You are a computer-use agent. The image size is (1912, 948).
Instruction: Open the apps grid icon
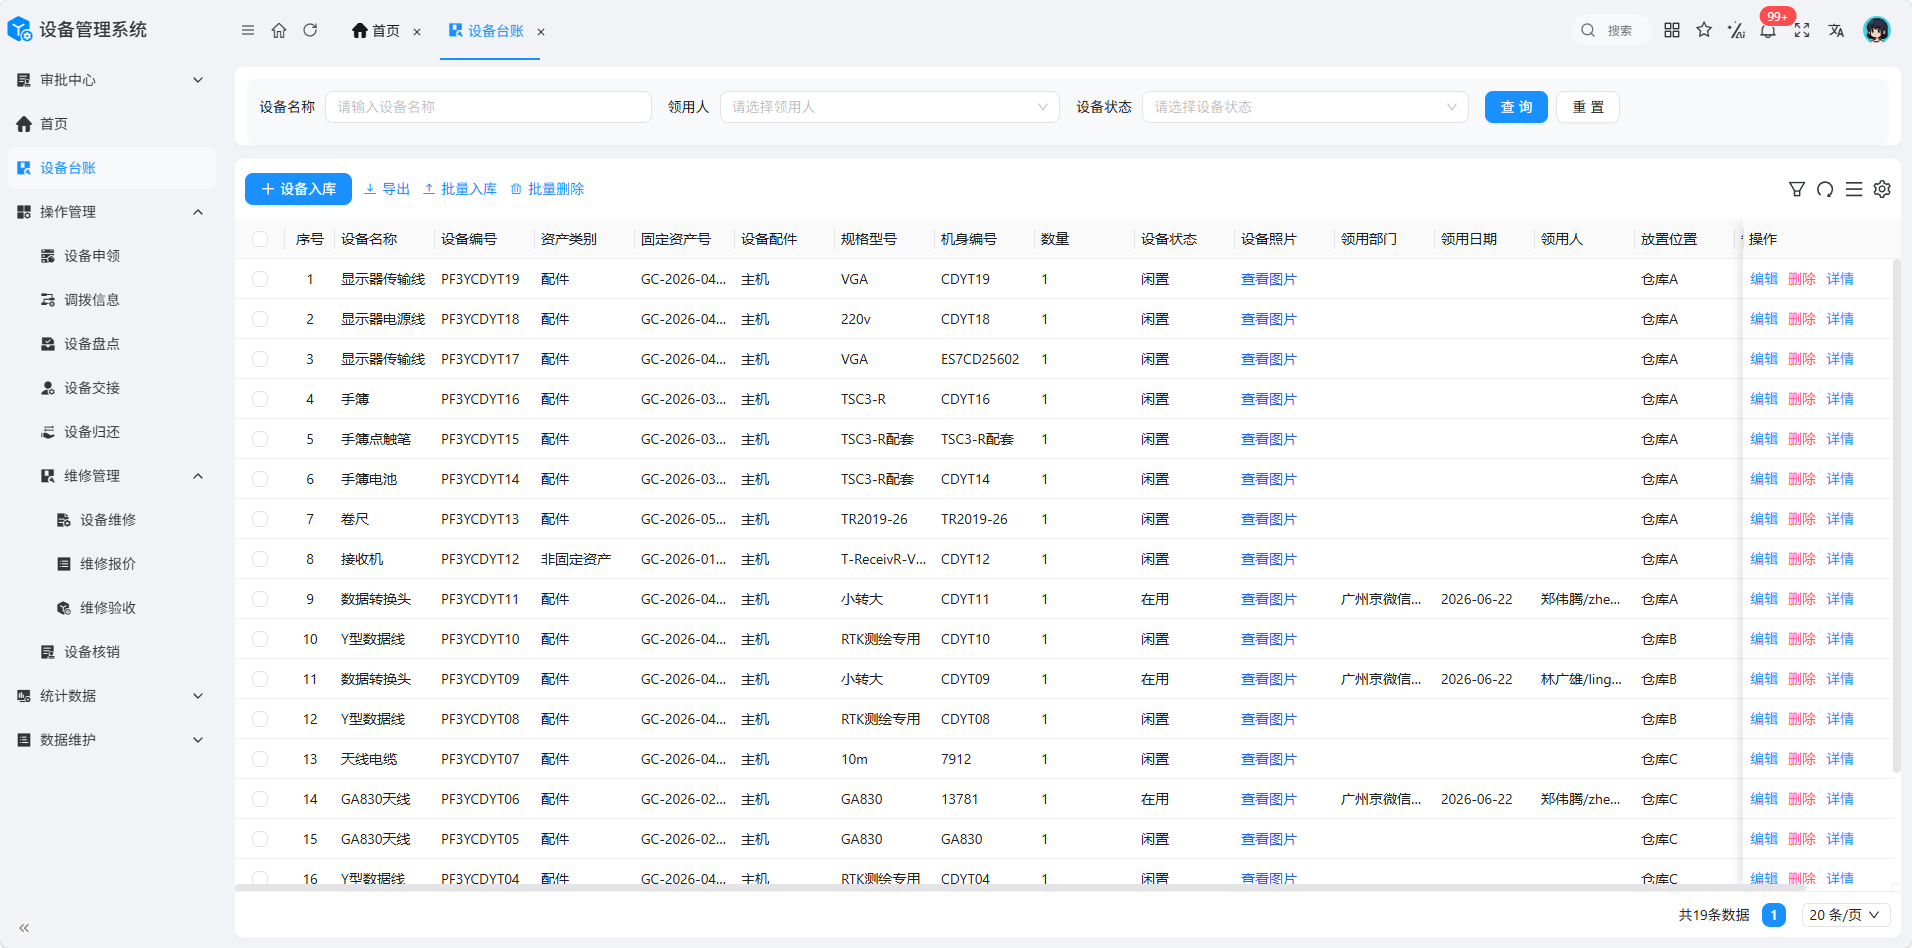[x=1672, y=30]
